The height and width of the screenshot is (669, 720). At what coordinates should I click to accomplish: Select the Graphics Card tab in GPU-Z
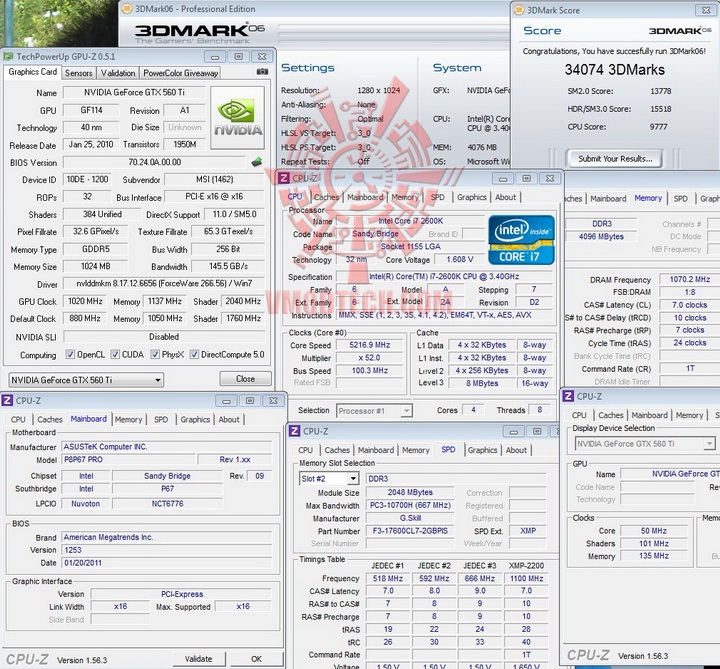coord(33,72)
